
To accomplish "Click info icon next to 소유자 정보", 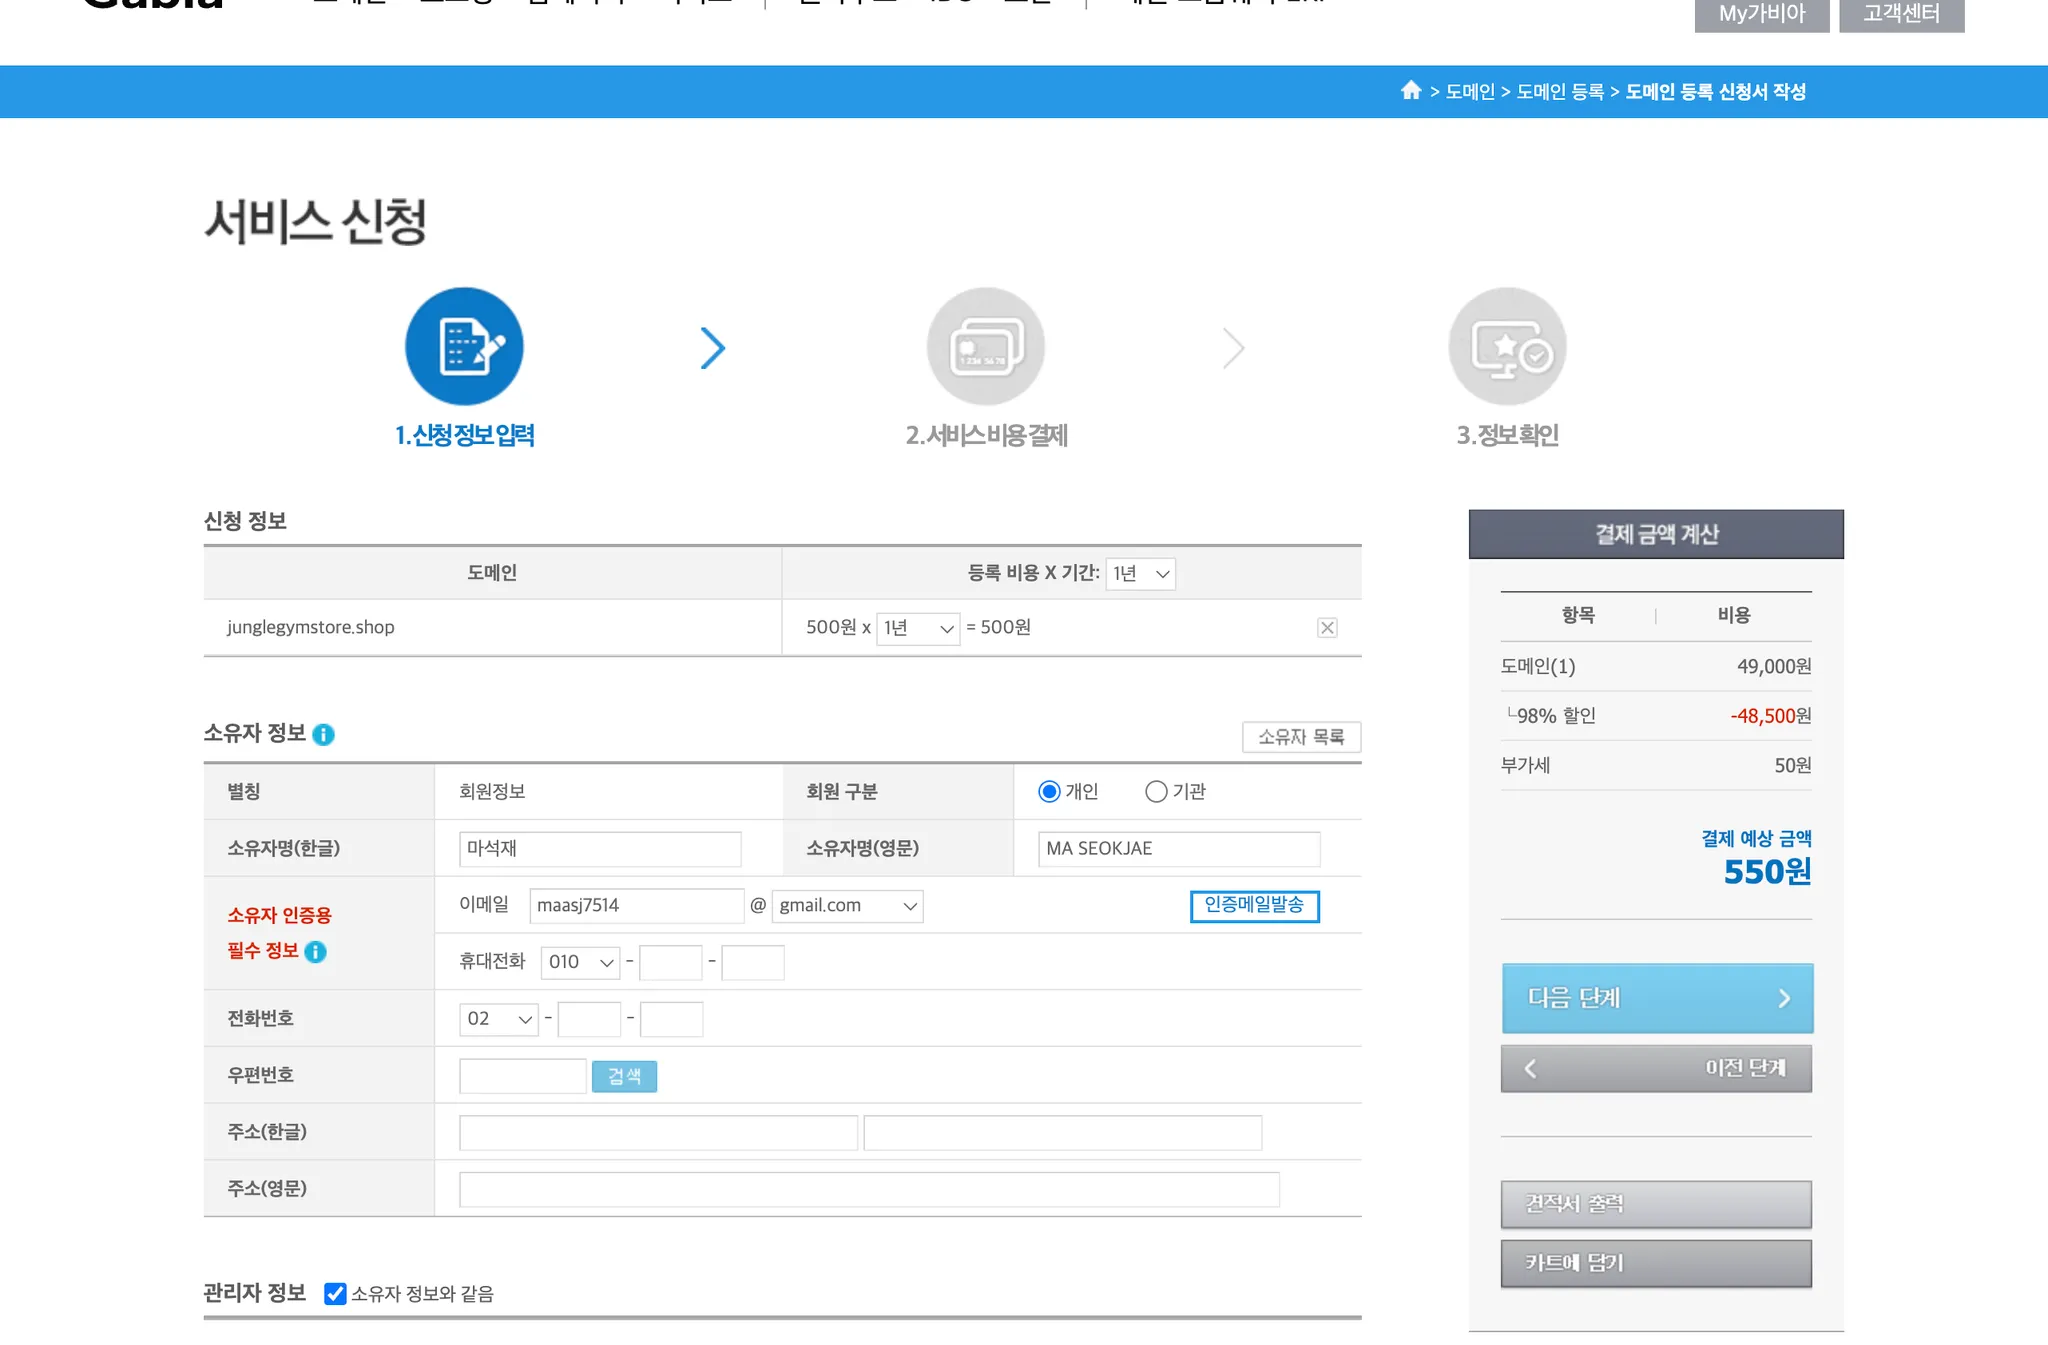I will (x=323, y=735).
